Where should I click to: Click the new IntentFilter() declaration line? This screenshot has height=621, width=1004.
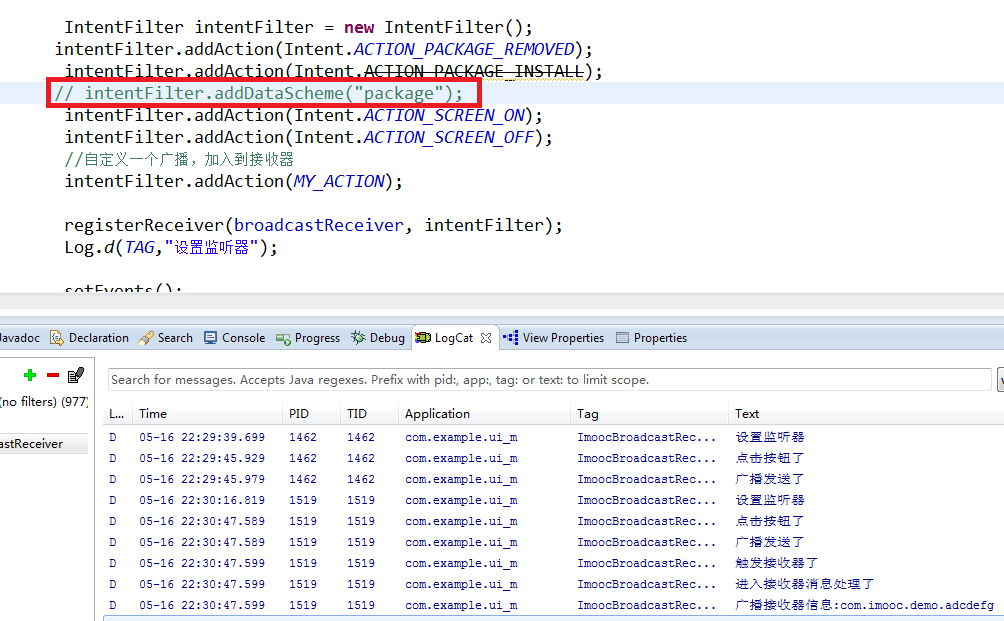point(298,28)
